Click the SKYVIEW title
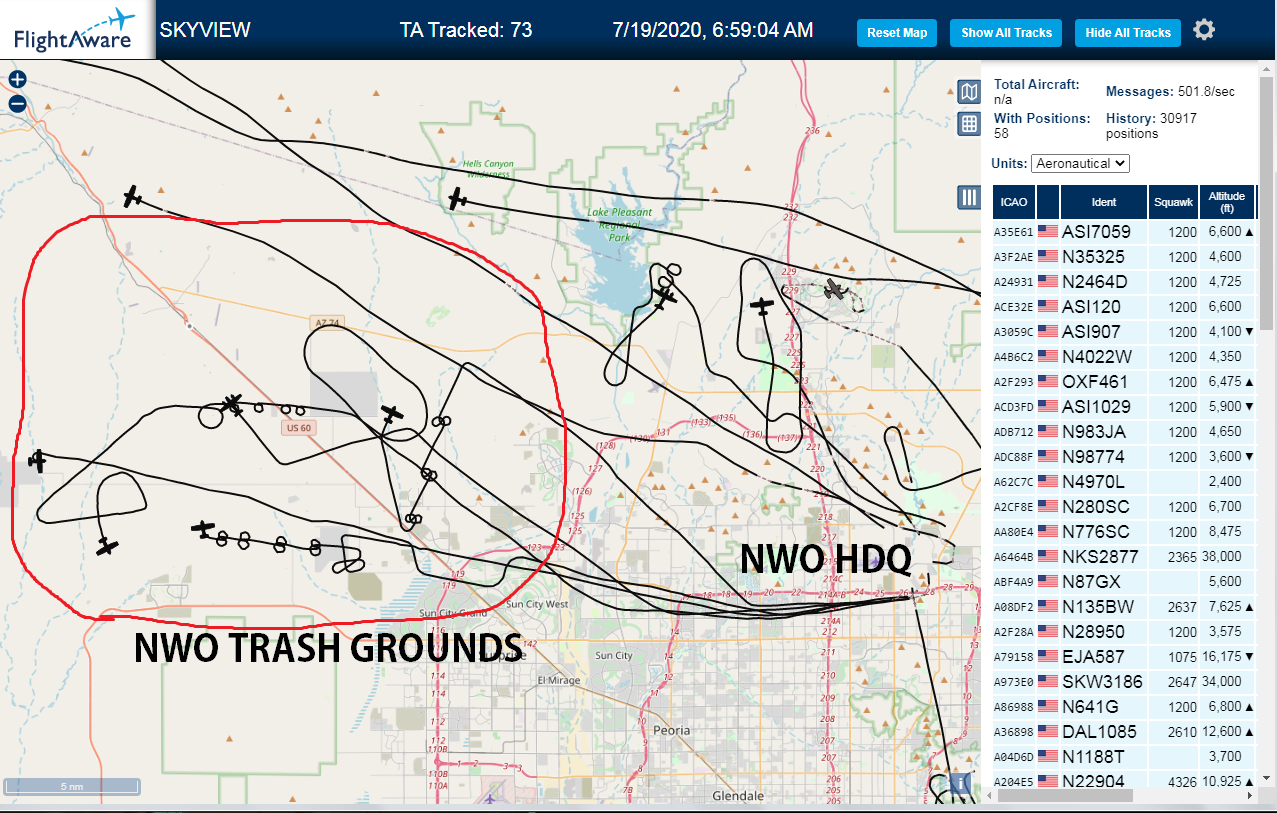 (x=205, y=30)
